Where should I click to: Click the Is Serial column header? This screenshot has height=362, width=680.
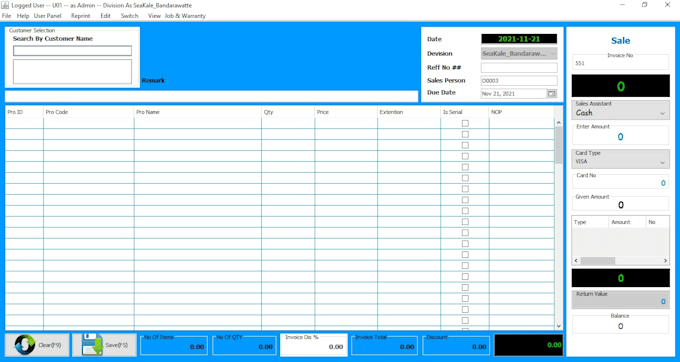[x=465, y=112]
